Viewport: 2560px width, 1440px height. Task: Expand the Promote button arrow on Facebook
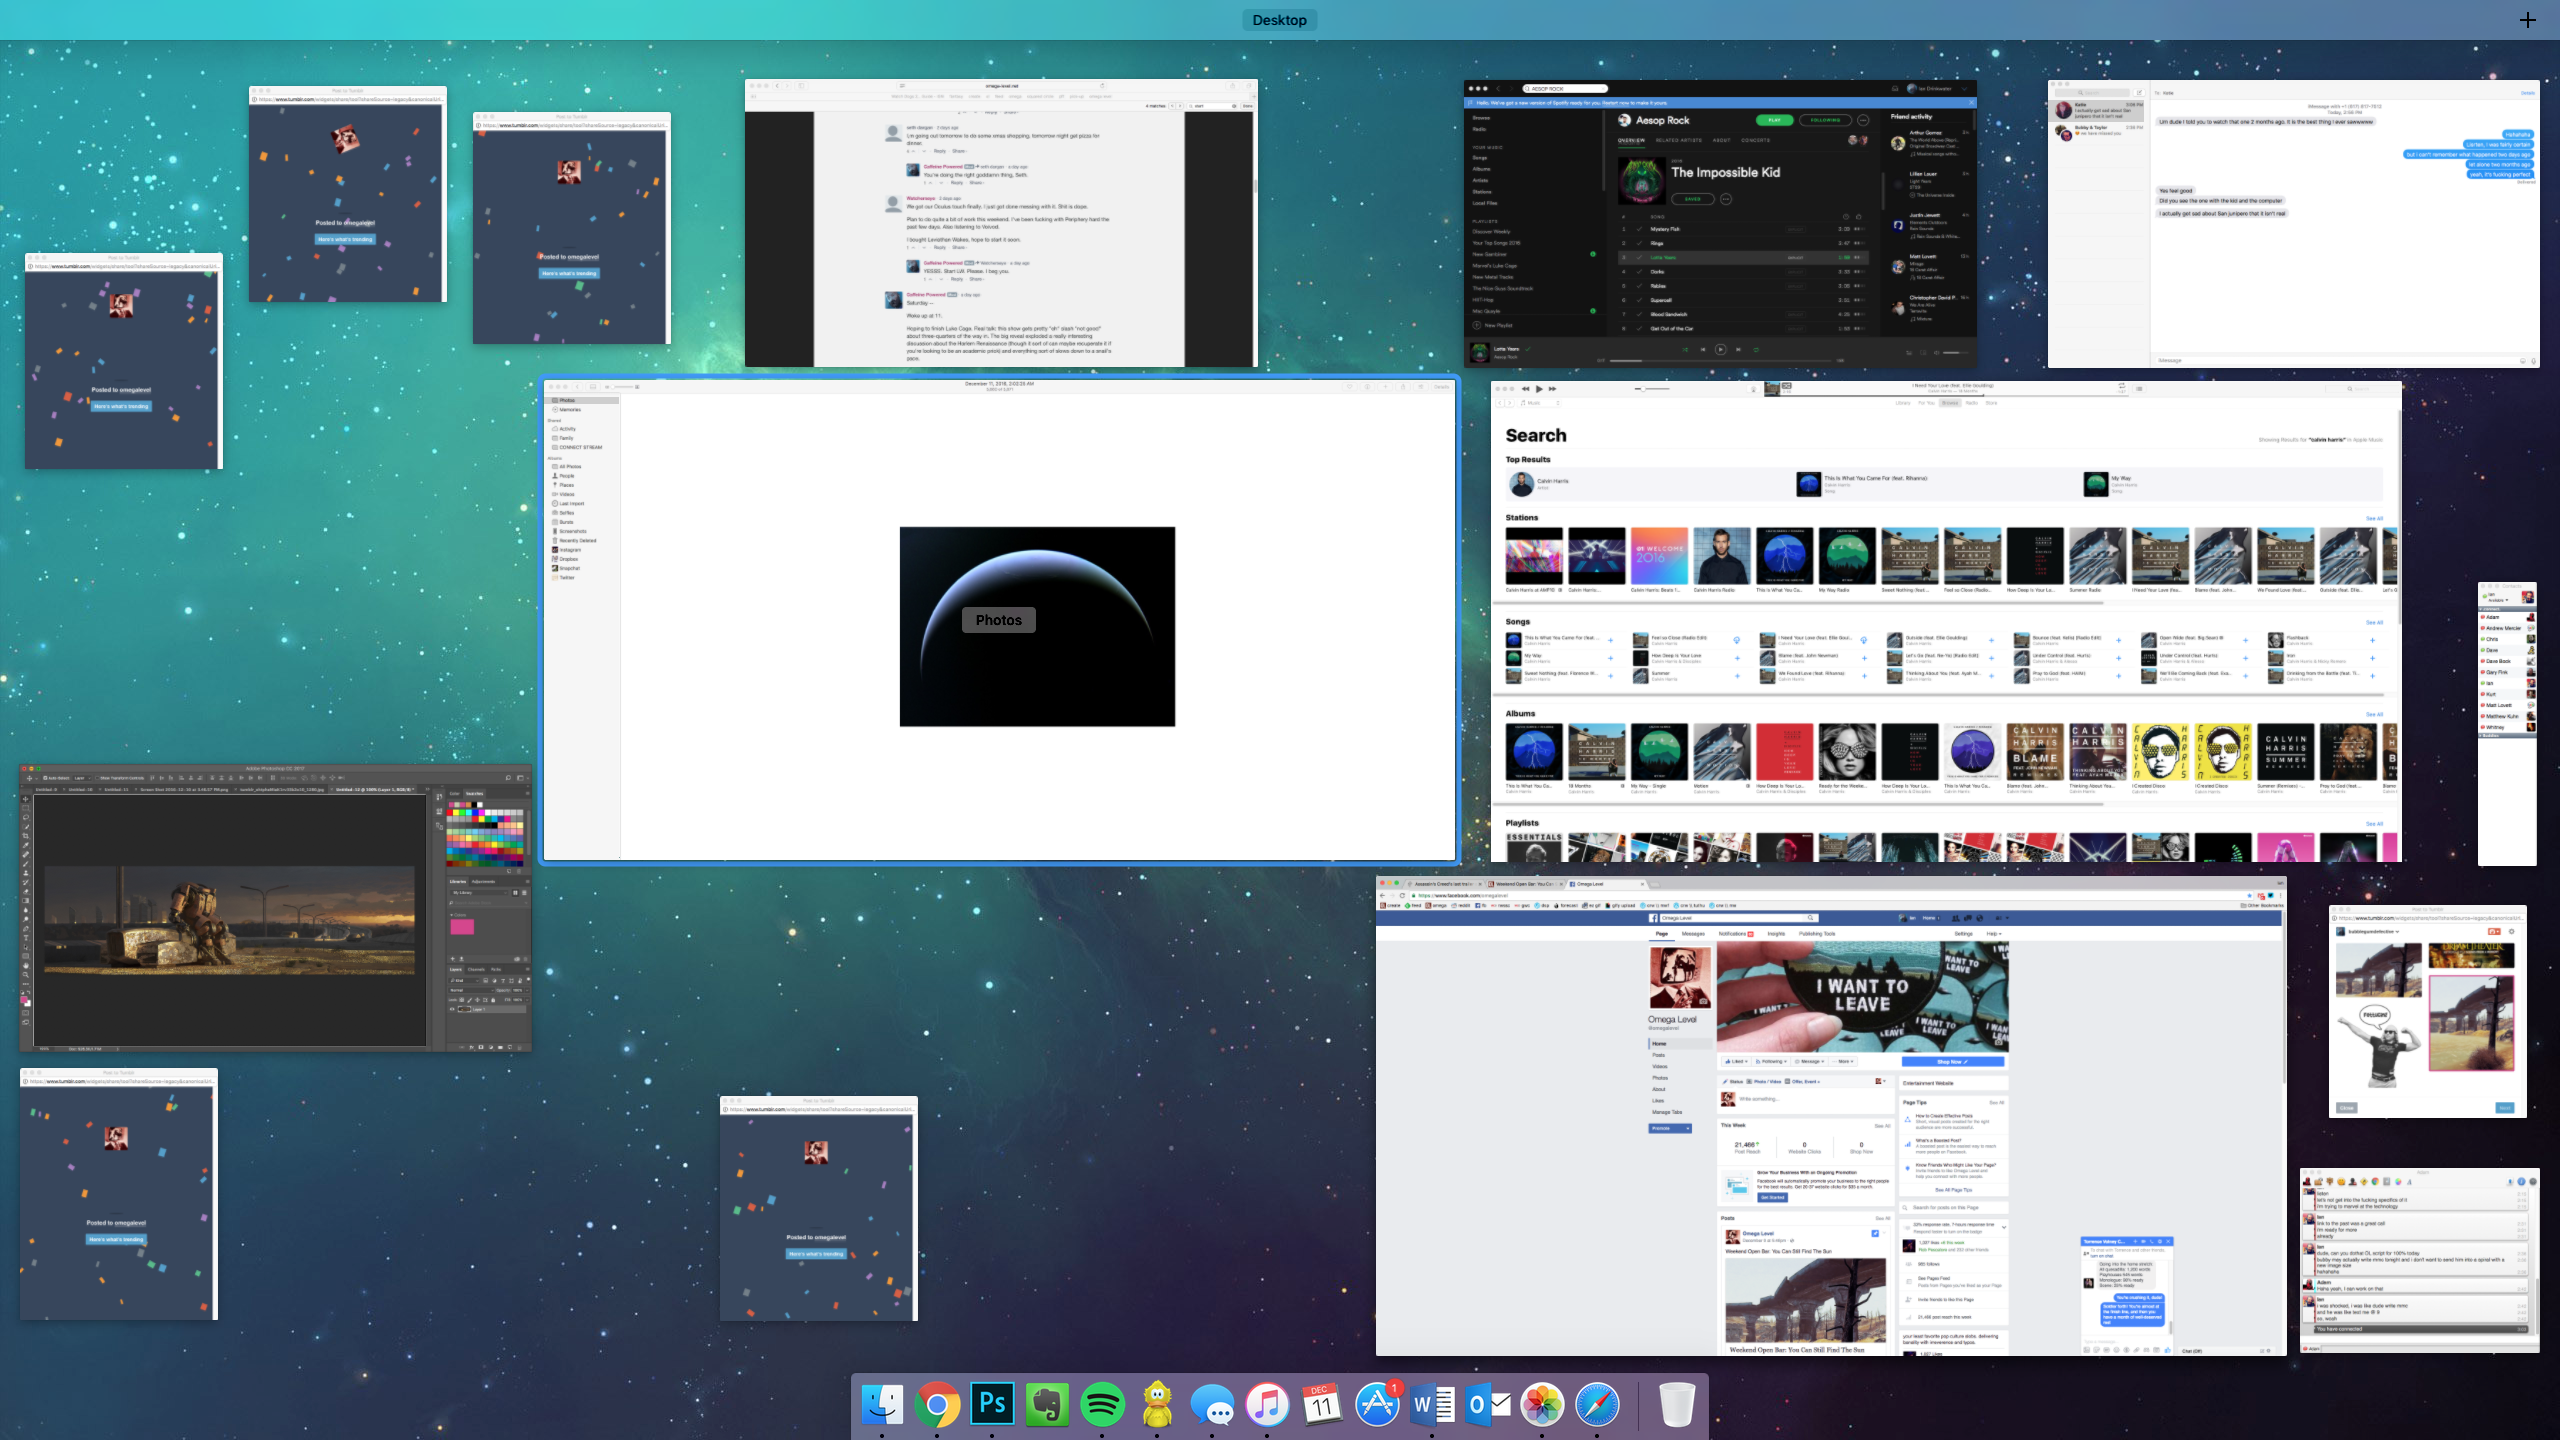click(x=1688, y=1128)
